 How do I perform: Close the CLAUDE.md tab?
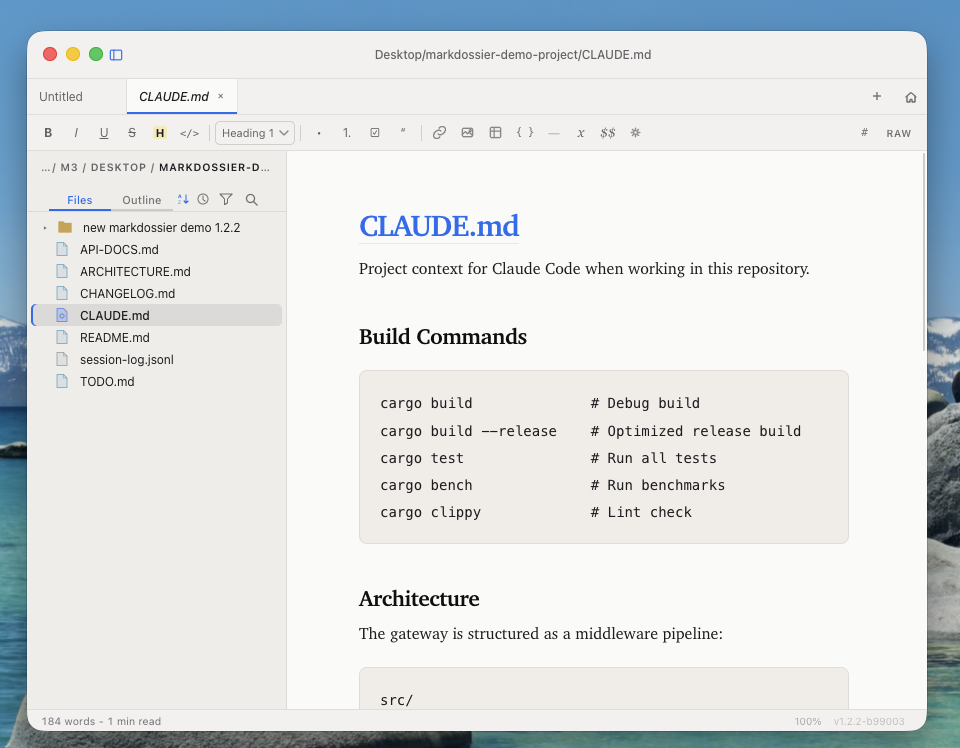(x=220, y=96)
